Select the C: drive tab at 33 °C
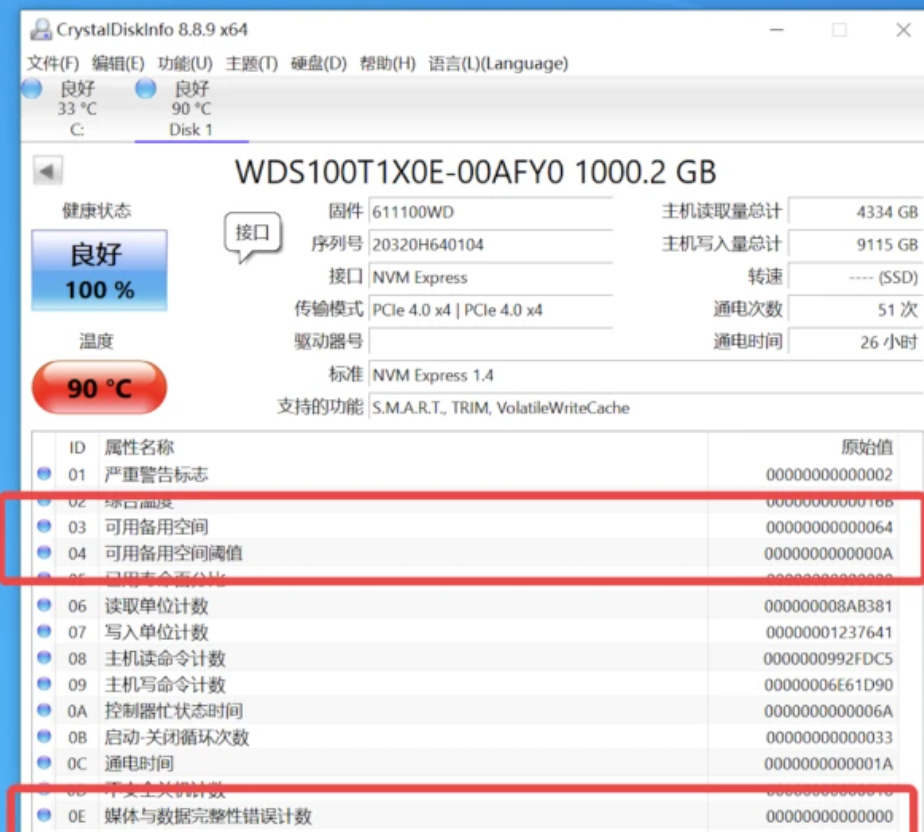The height and width of the screenshot is (832, 924). [x=77, y=108]
